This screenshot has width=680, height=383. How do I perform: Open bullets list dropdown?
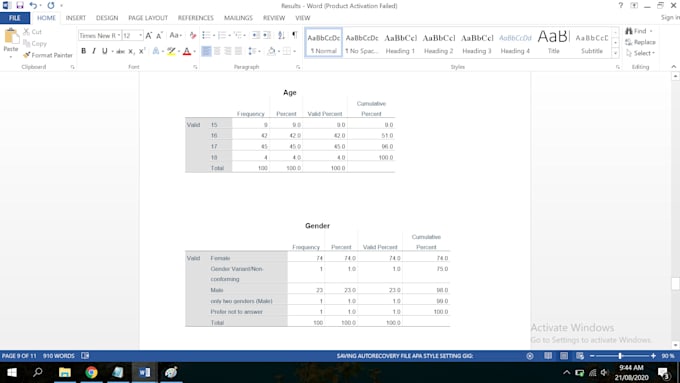click(214, 35)
